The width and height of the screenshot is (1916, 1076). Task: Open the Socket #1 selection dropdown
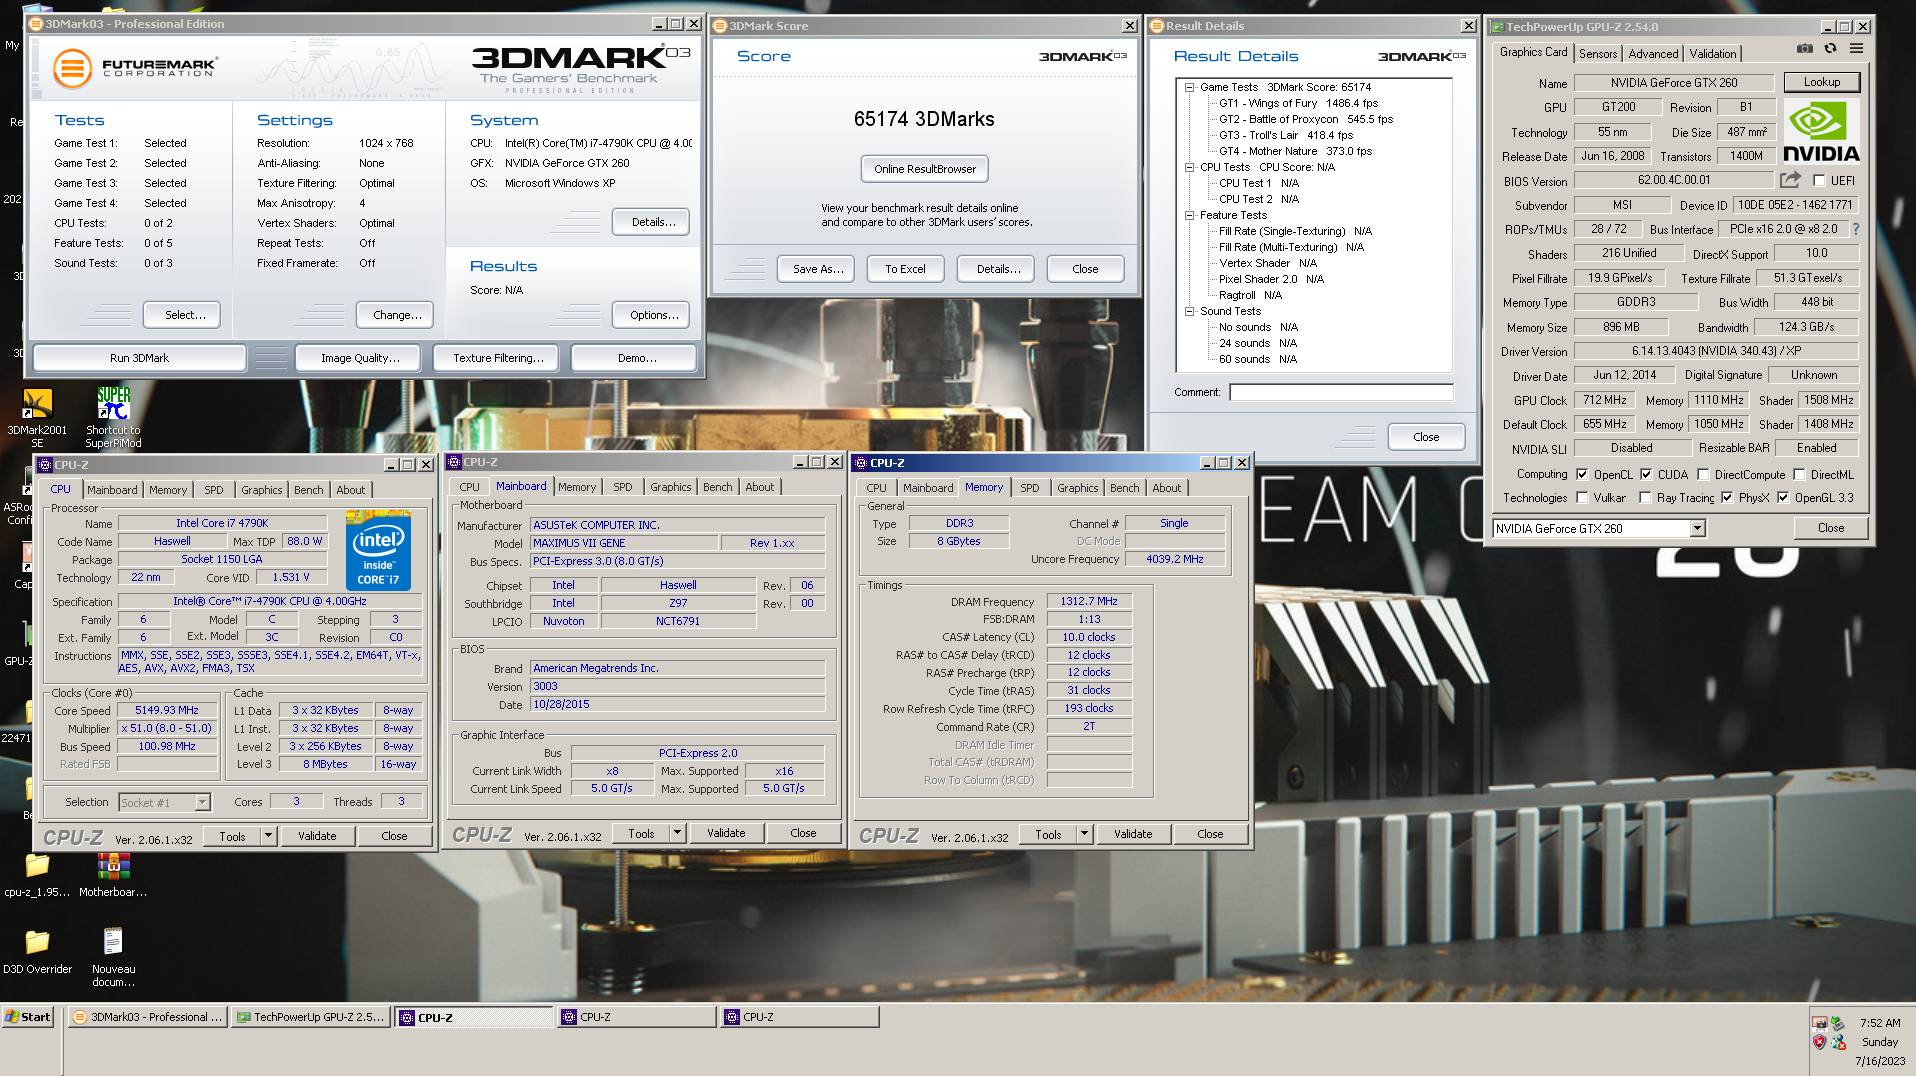click(202, 802)
